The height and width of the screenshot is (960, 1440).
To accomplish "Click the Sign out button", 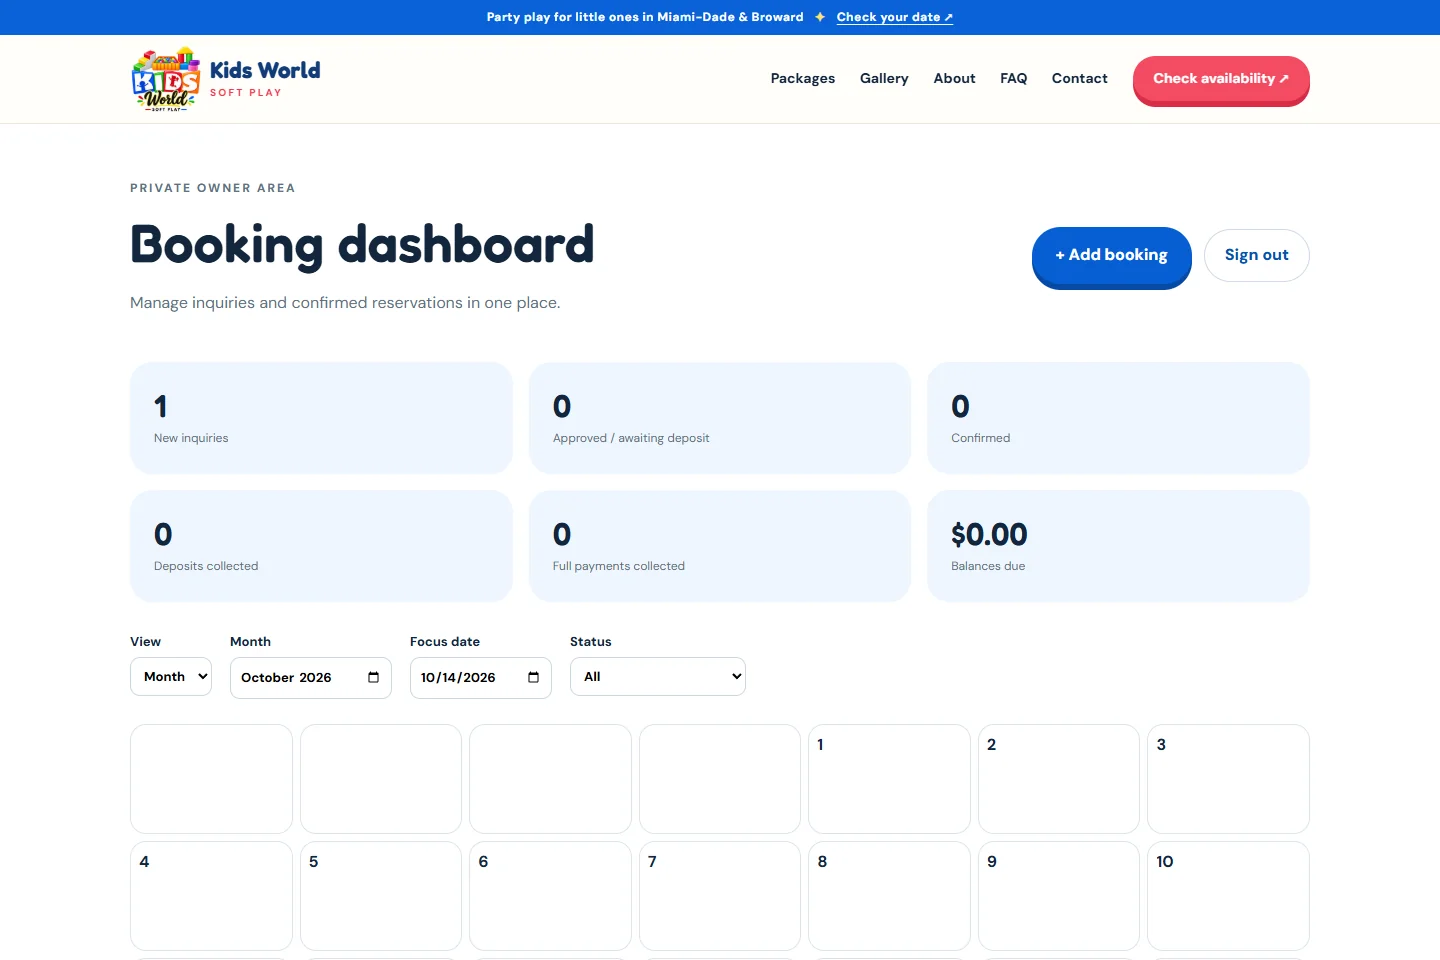I will coord(1257,255).
